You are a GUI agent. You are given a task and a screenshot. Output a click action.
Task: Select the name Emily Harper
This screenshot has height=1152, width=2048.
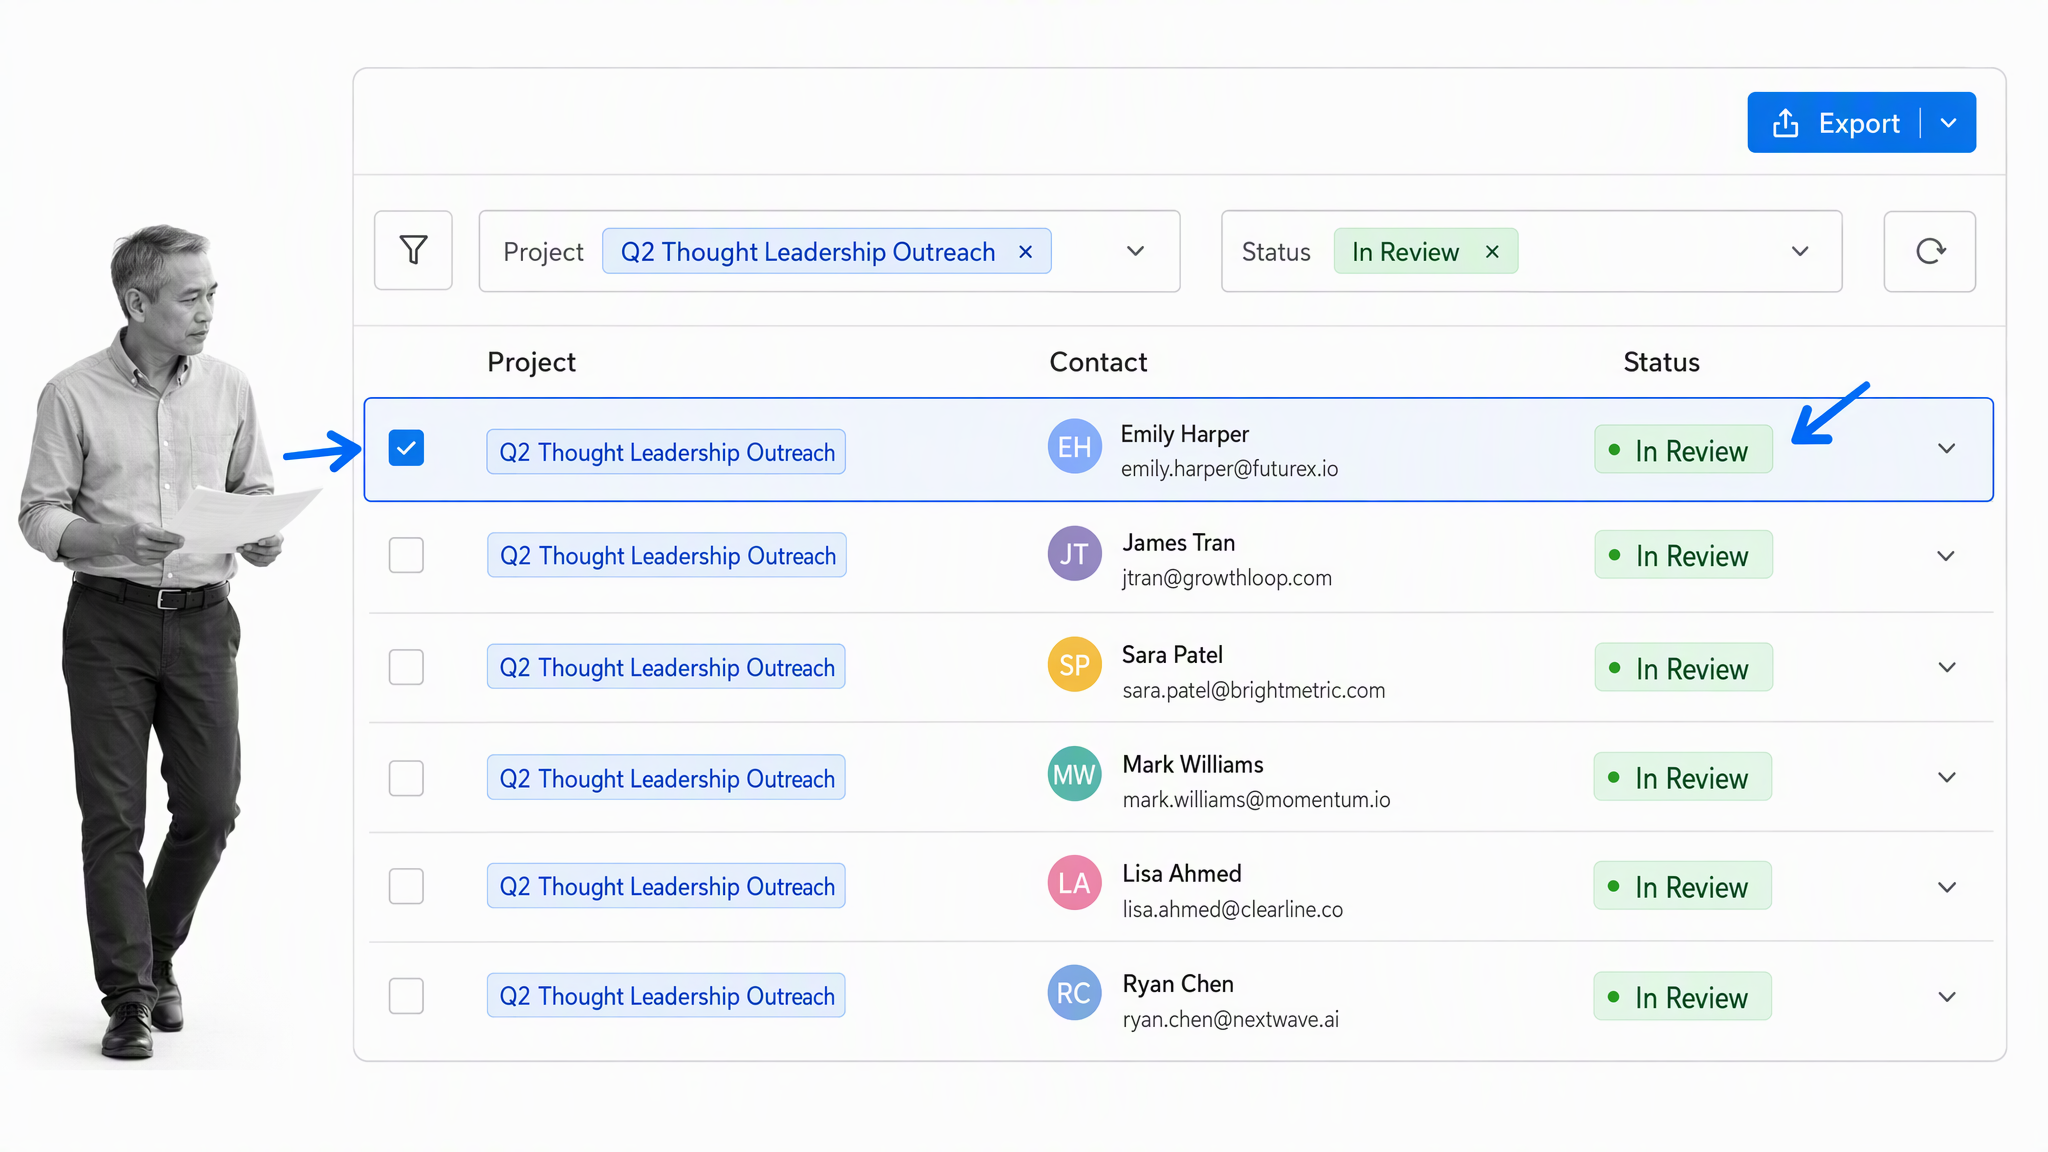[x=1184, y=434]
